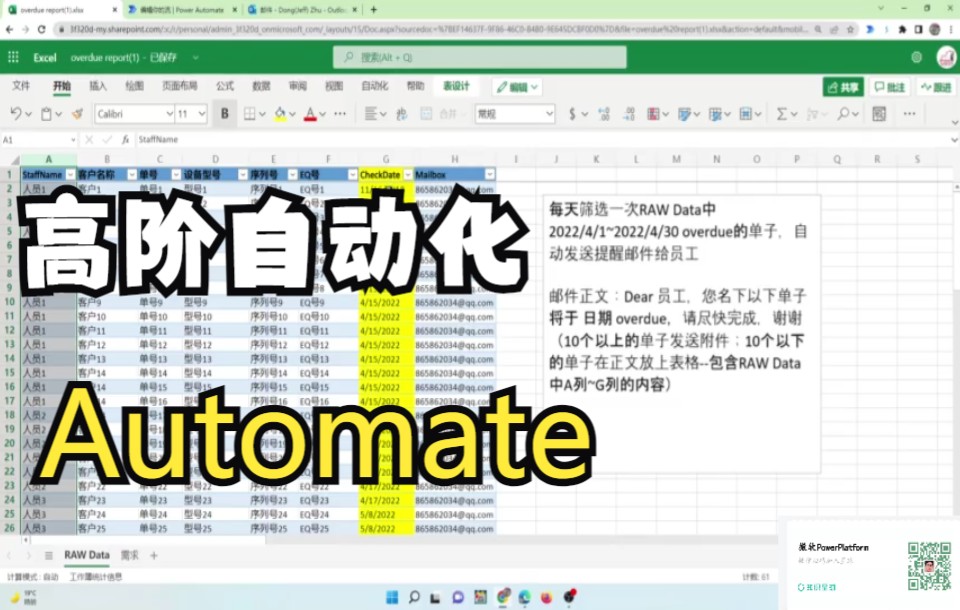Click the 批注 comments button
960x610 pixels.
coord(890,87)
